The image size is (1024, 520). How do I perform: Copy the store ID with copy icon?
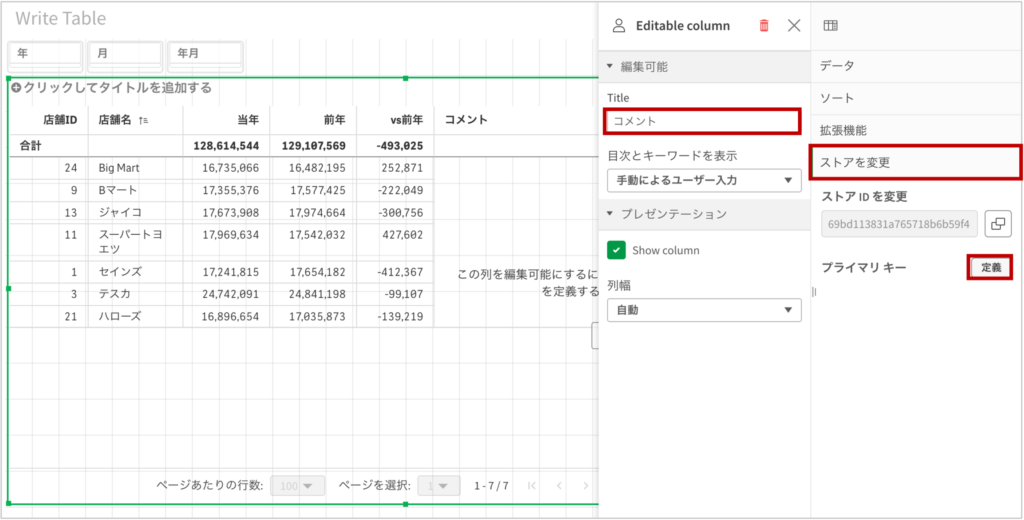point(997,224)
